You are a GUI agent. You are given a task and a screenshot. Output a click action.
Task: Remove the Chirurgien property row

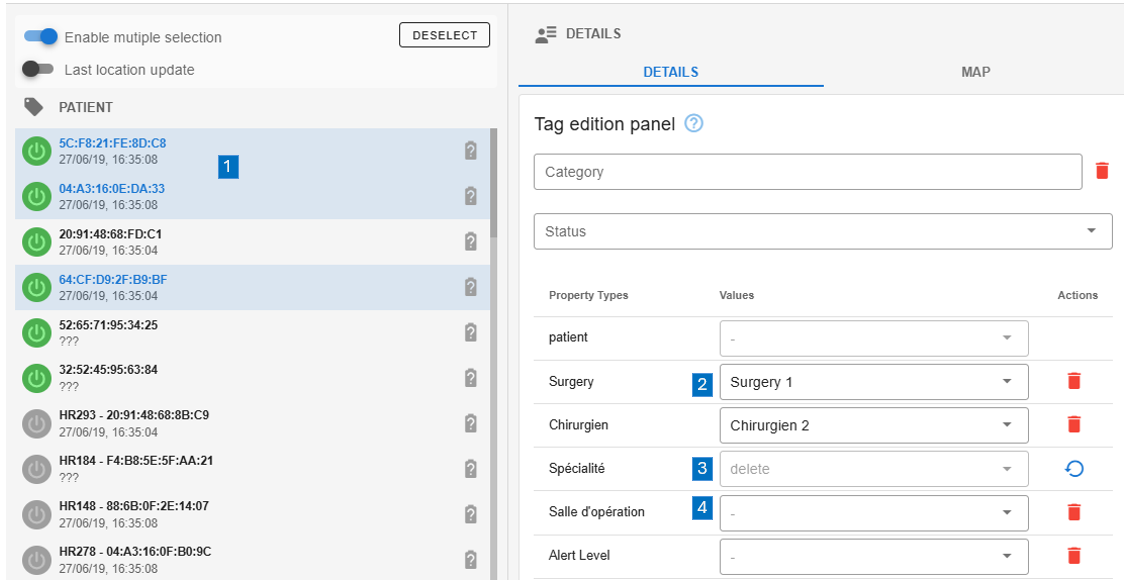1074,425
